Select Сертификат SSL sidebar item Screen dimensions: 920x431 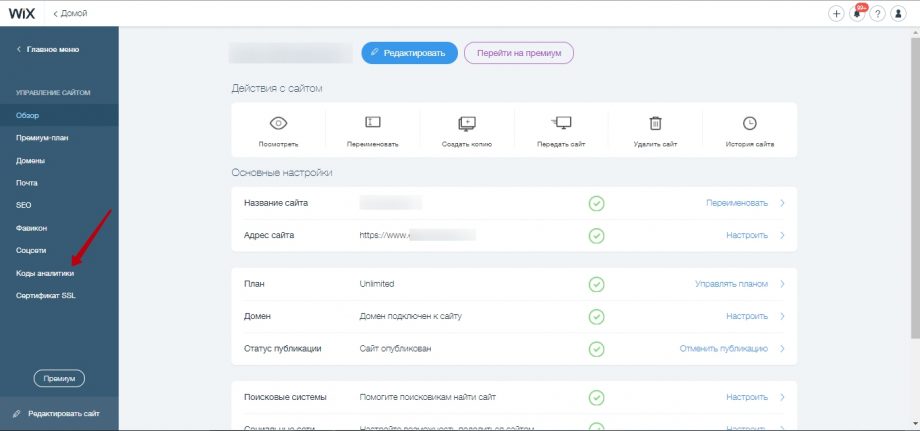(45, 296)
